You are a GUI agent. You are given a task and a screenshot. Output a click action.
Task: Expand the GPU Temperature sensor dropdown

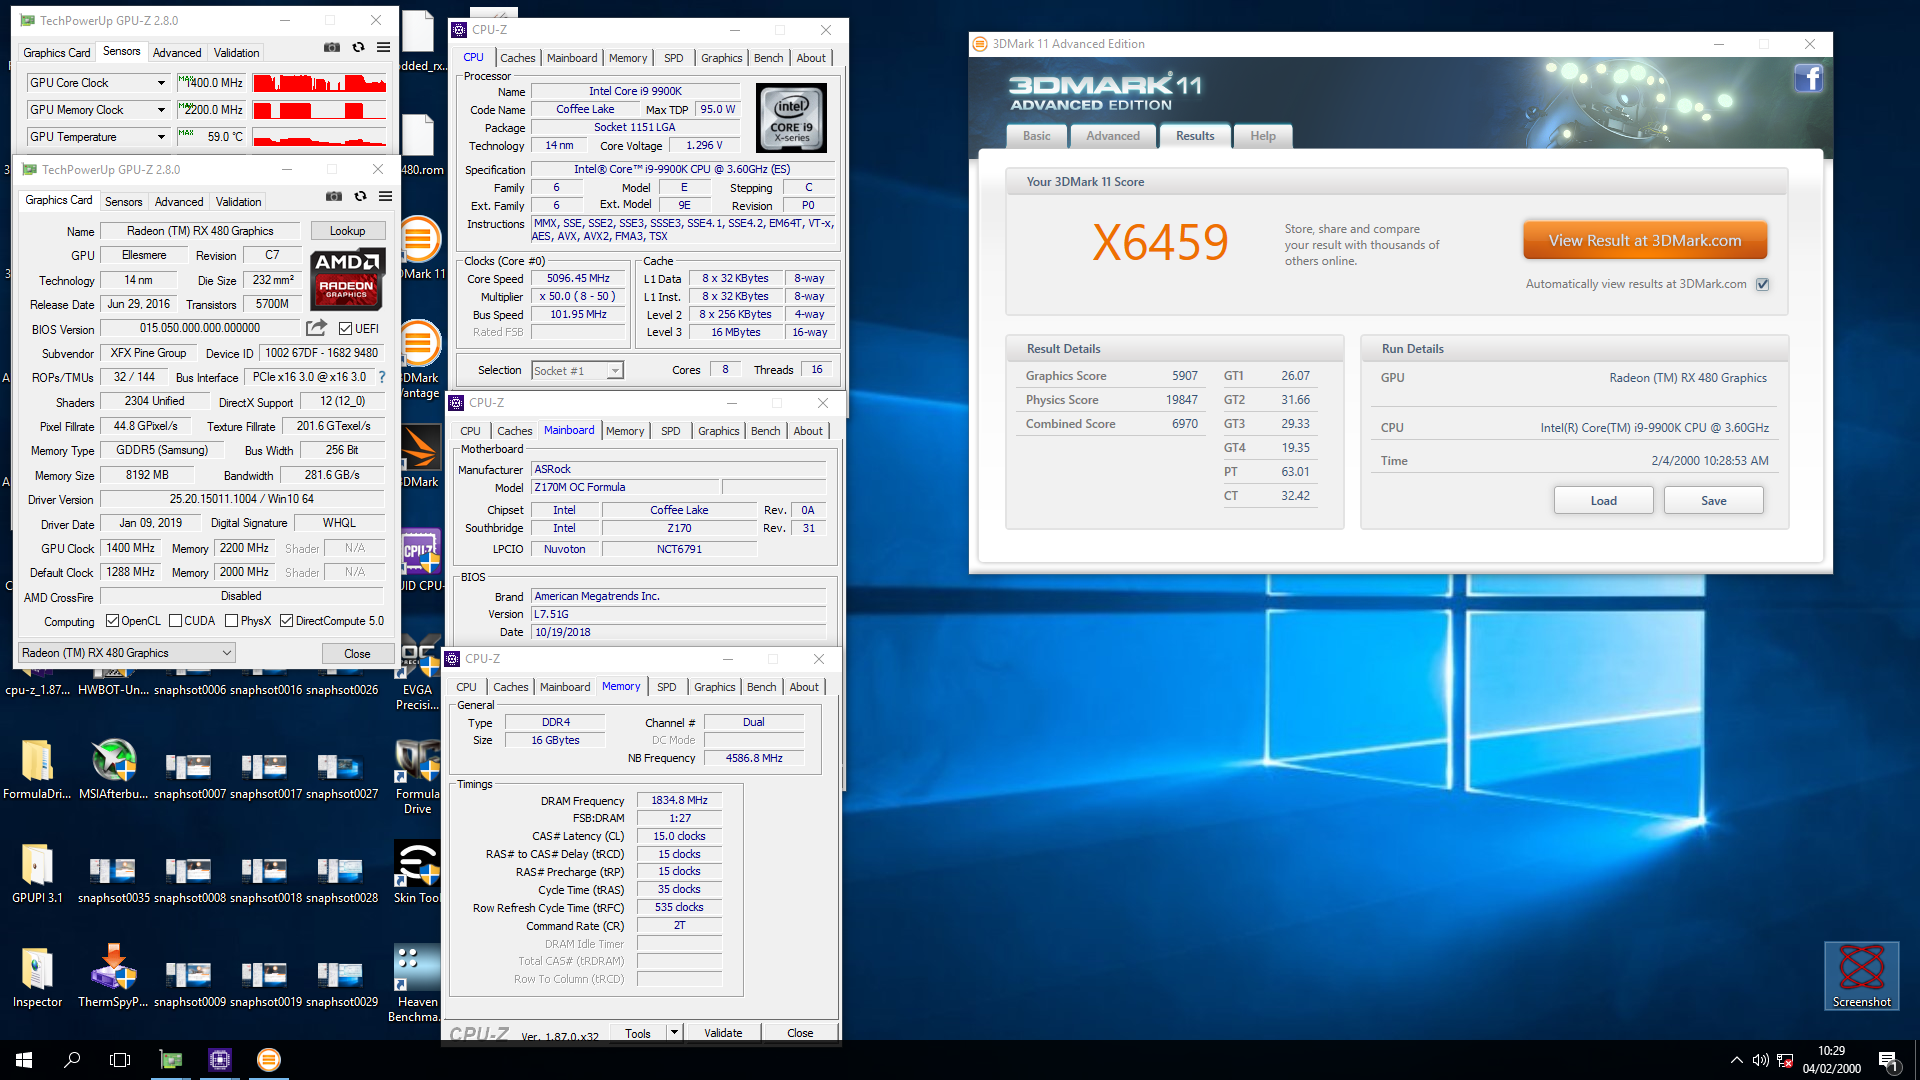161,137
